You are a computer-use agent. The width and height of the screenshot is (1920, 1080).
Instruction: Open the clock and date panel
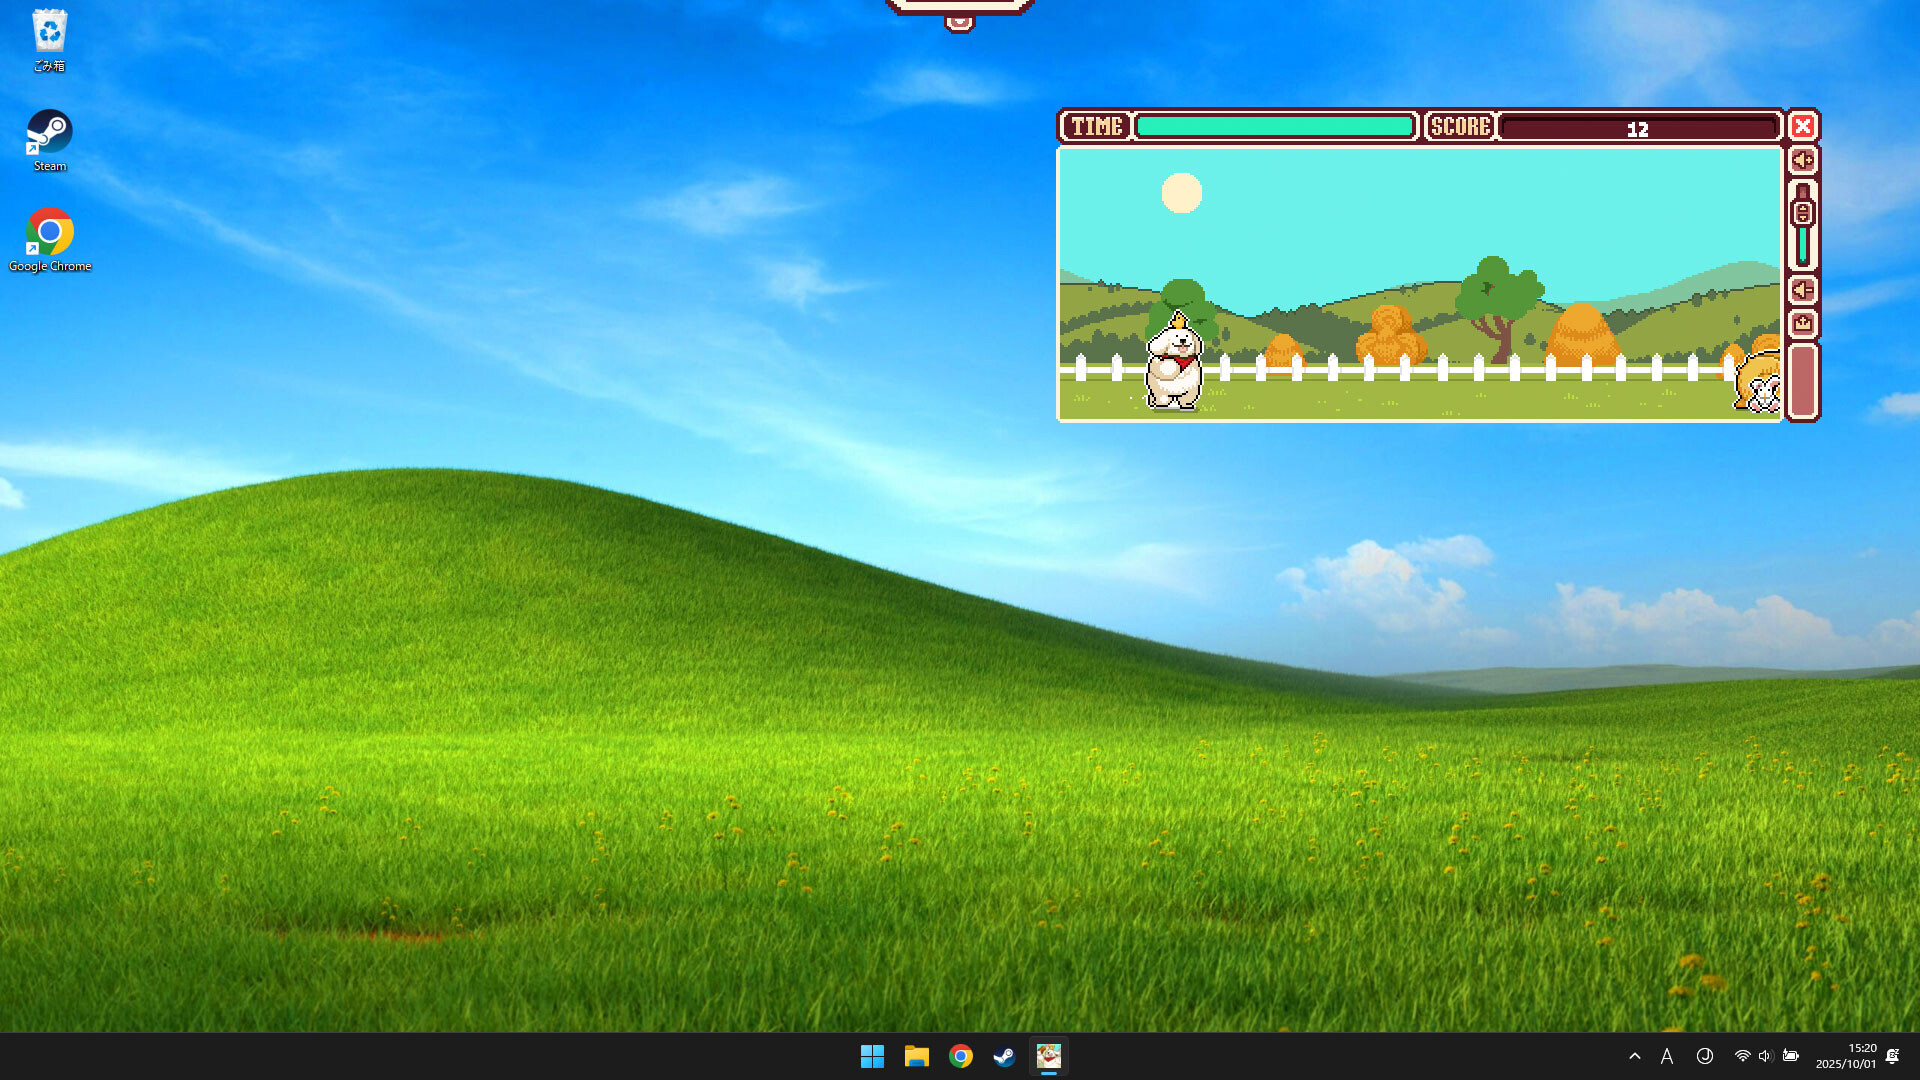[x=1846, y=1056]
